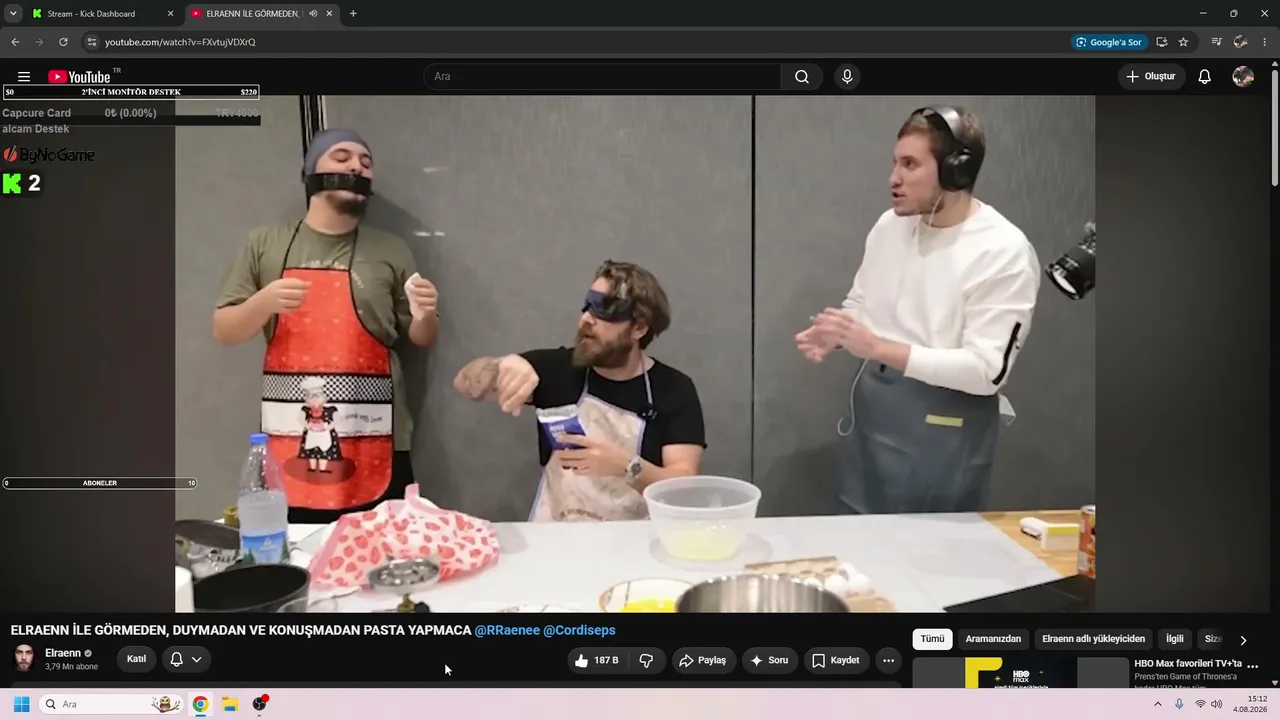
Task: Open the taskbar Wi-Fi network icon
Action: 1200,704
